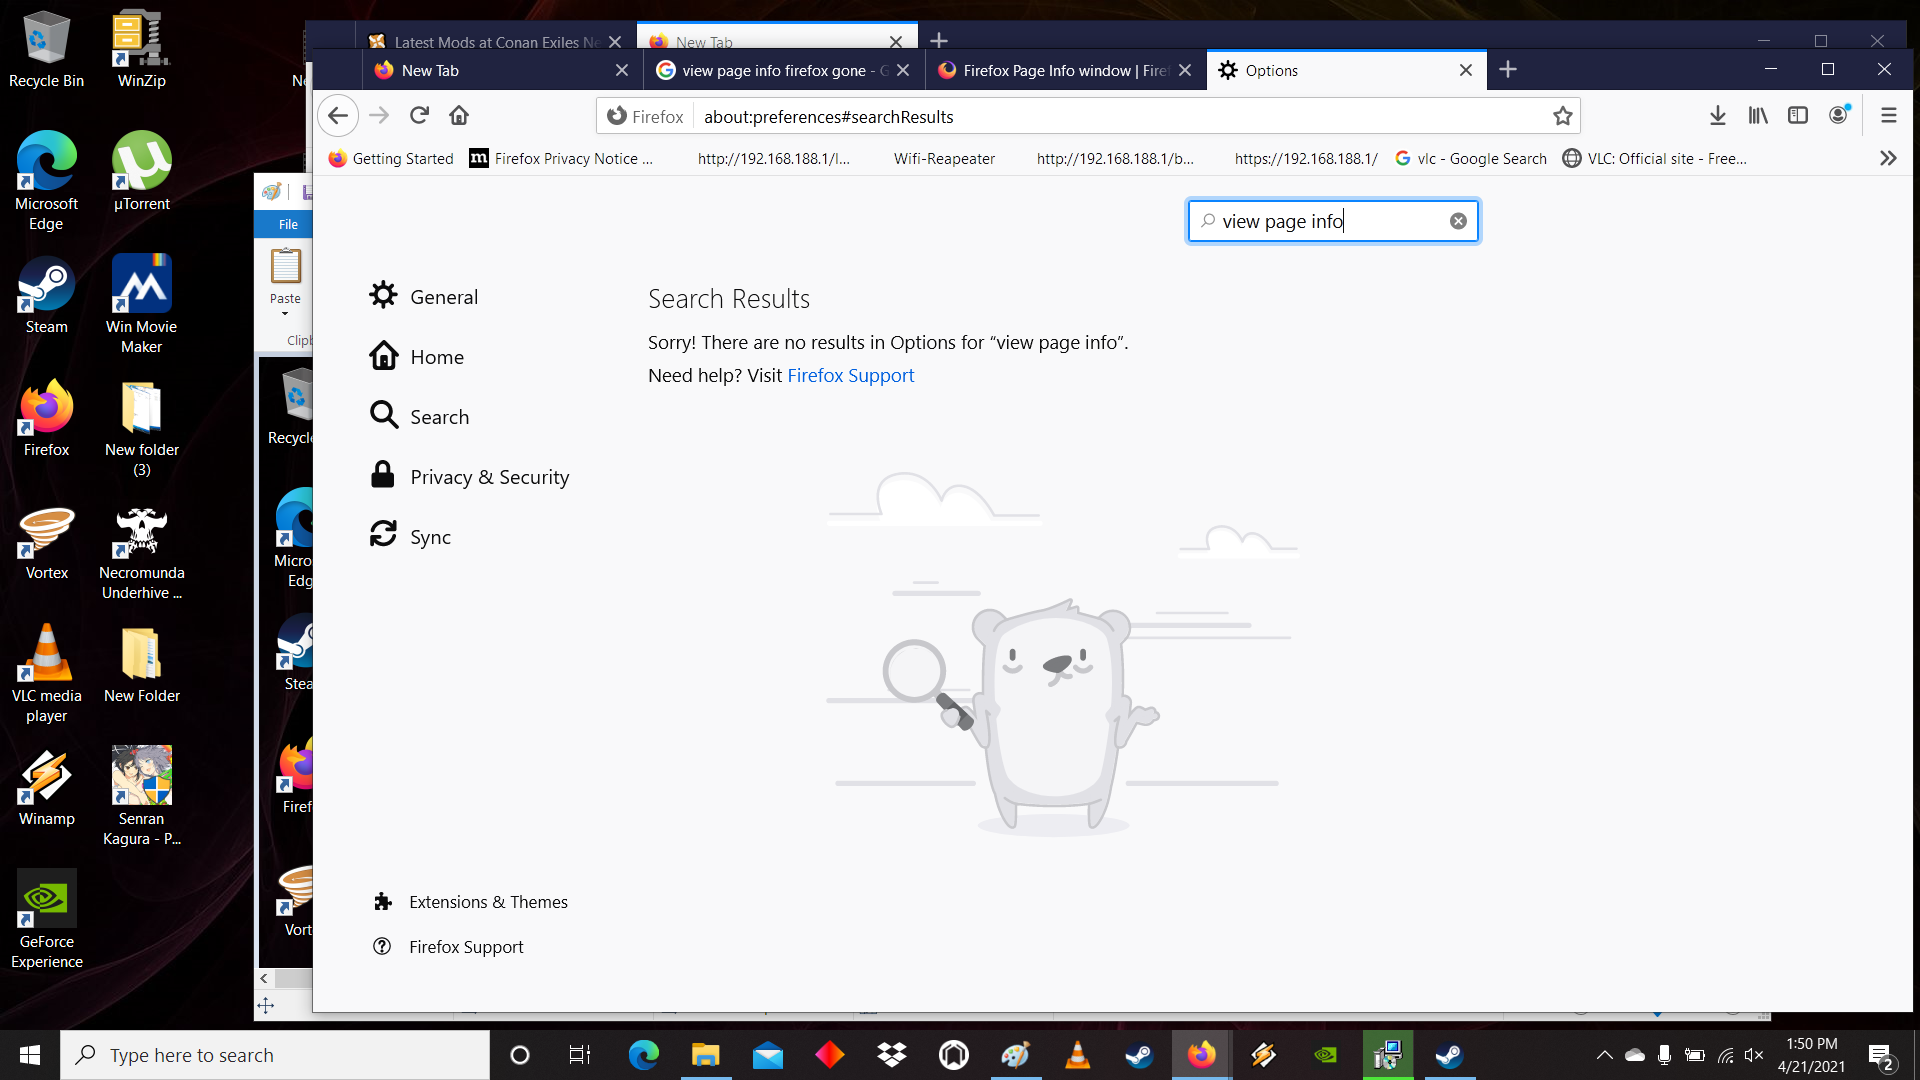
Task: Click the General settings tab in sidebar
Action: click(x=444, y=295)
